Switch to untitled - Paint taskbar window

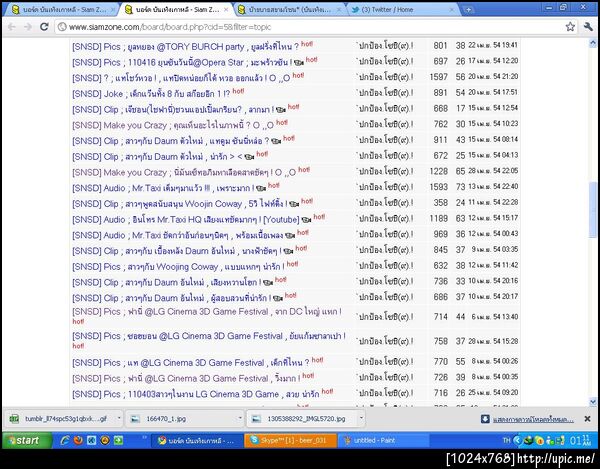point(384,441)
